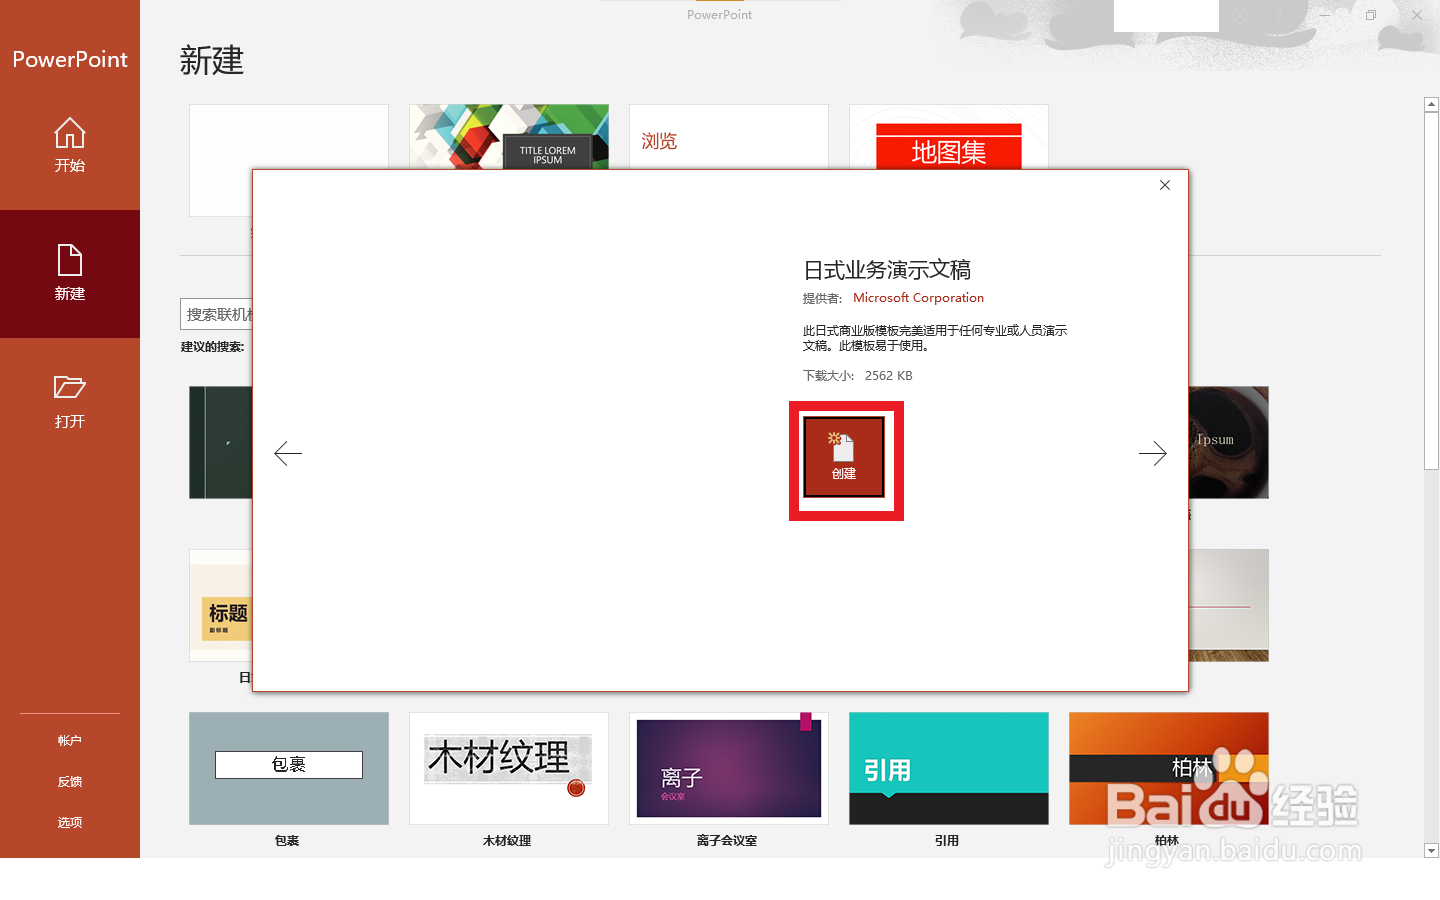1440x900 pixels.
Task: Select 新建 in the left sidebar
Action: 70,274
